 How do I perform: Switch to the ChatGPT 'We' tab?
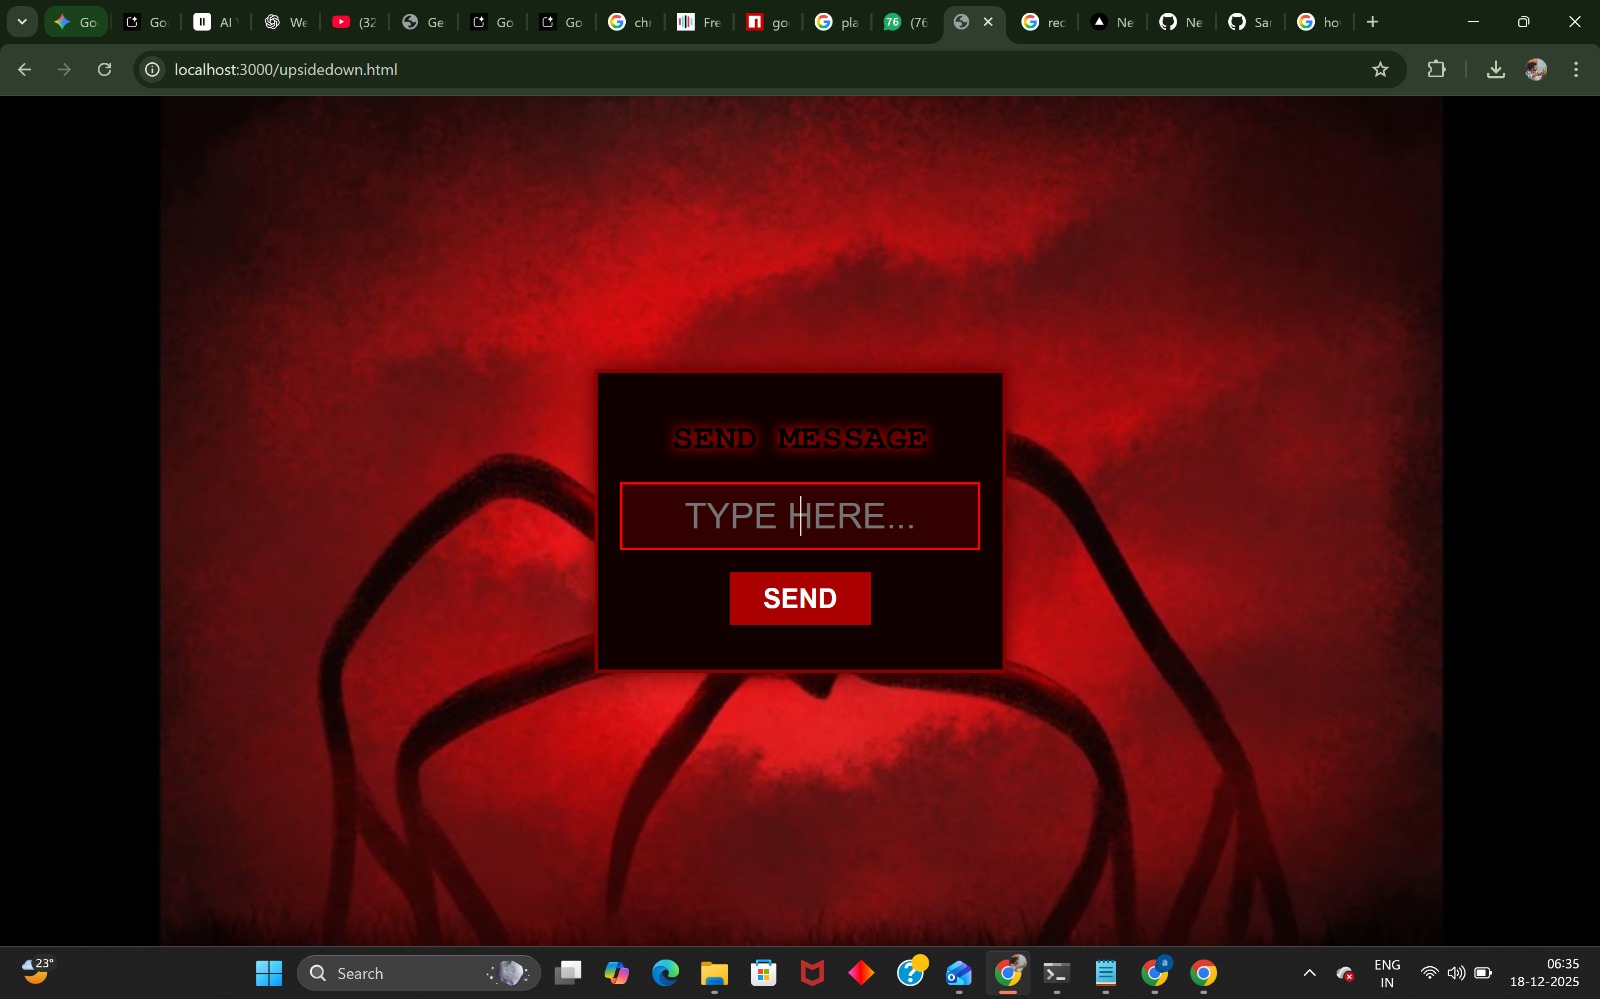click(285, 22)
